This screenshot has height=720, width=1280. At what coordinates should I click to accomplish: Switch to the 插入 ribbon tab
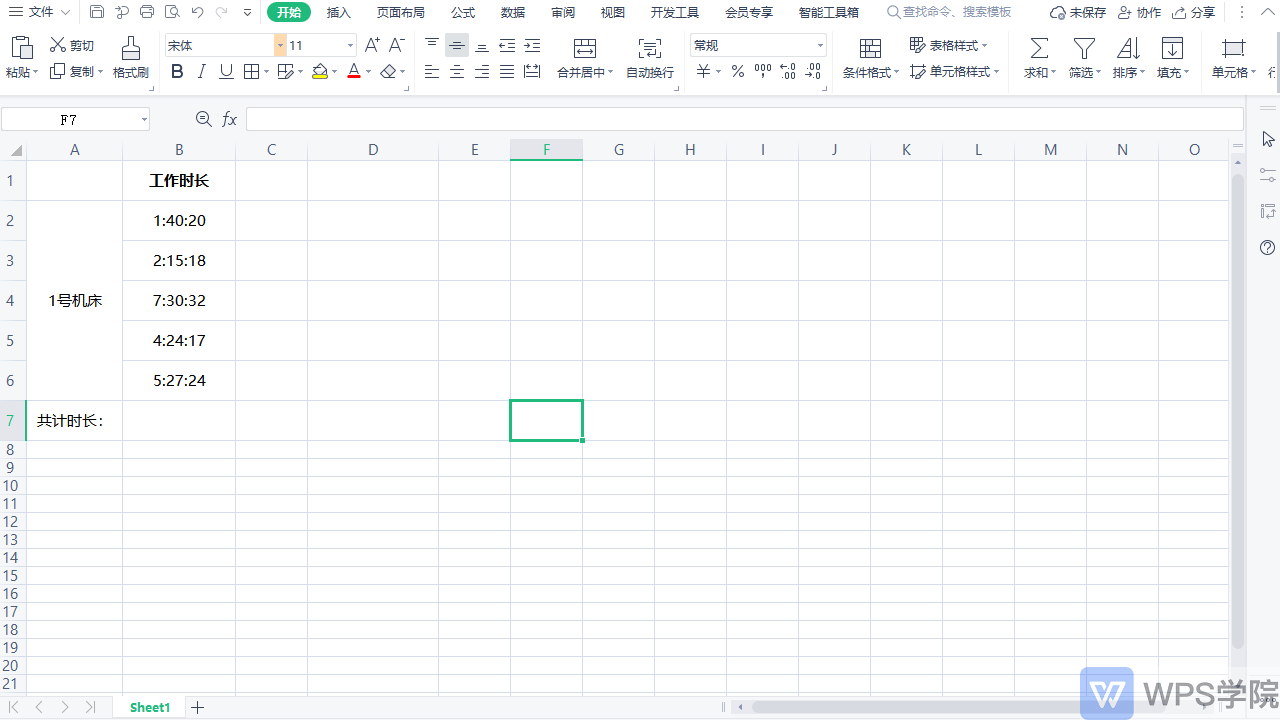point(339,12)
